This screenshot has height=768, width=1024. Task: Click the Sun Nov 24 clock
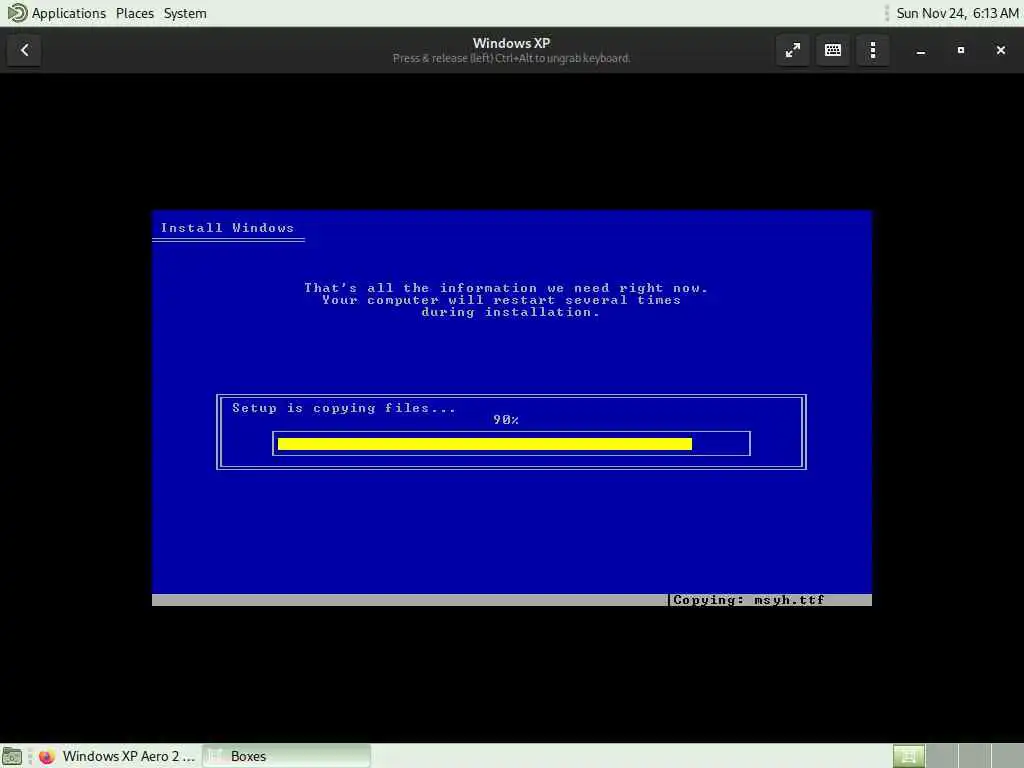point(957,13)
